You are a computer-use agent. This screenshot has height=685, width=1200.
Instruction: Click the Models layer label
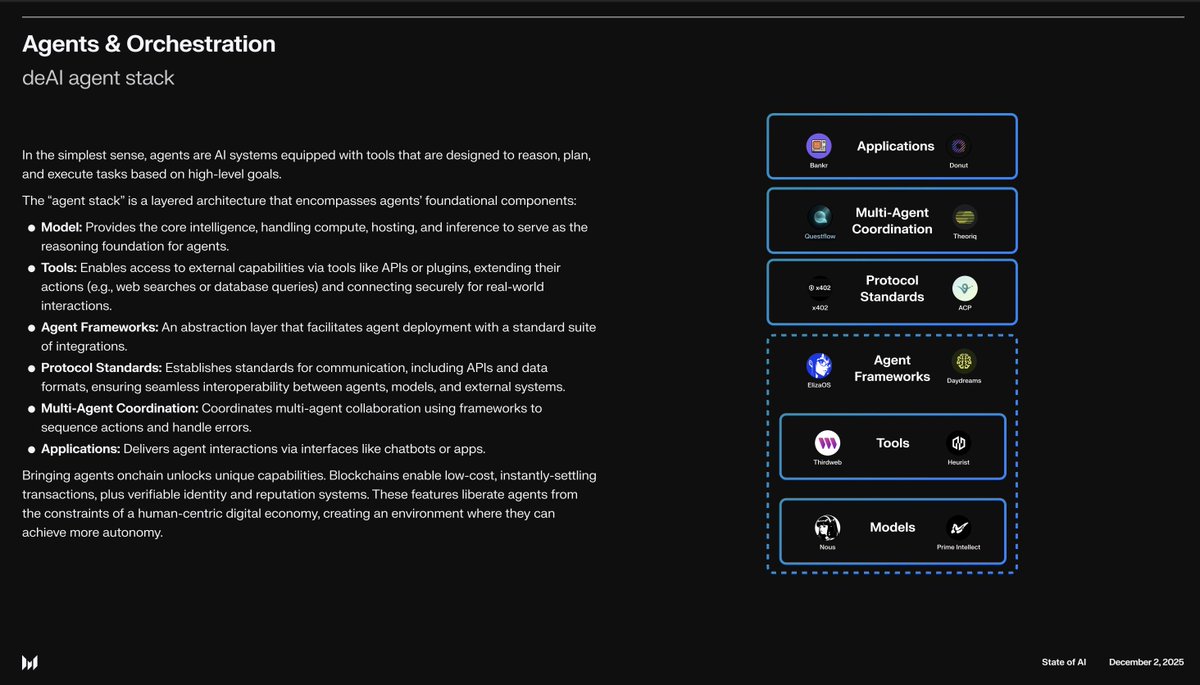point(892,527)
